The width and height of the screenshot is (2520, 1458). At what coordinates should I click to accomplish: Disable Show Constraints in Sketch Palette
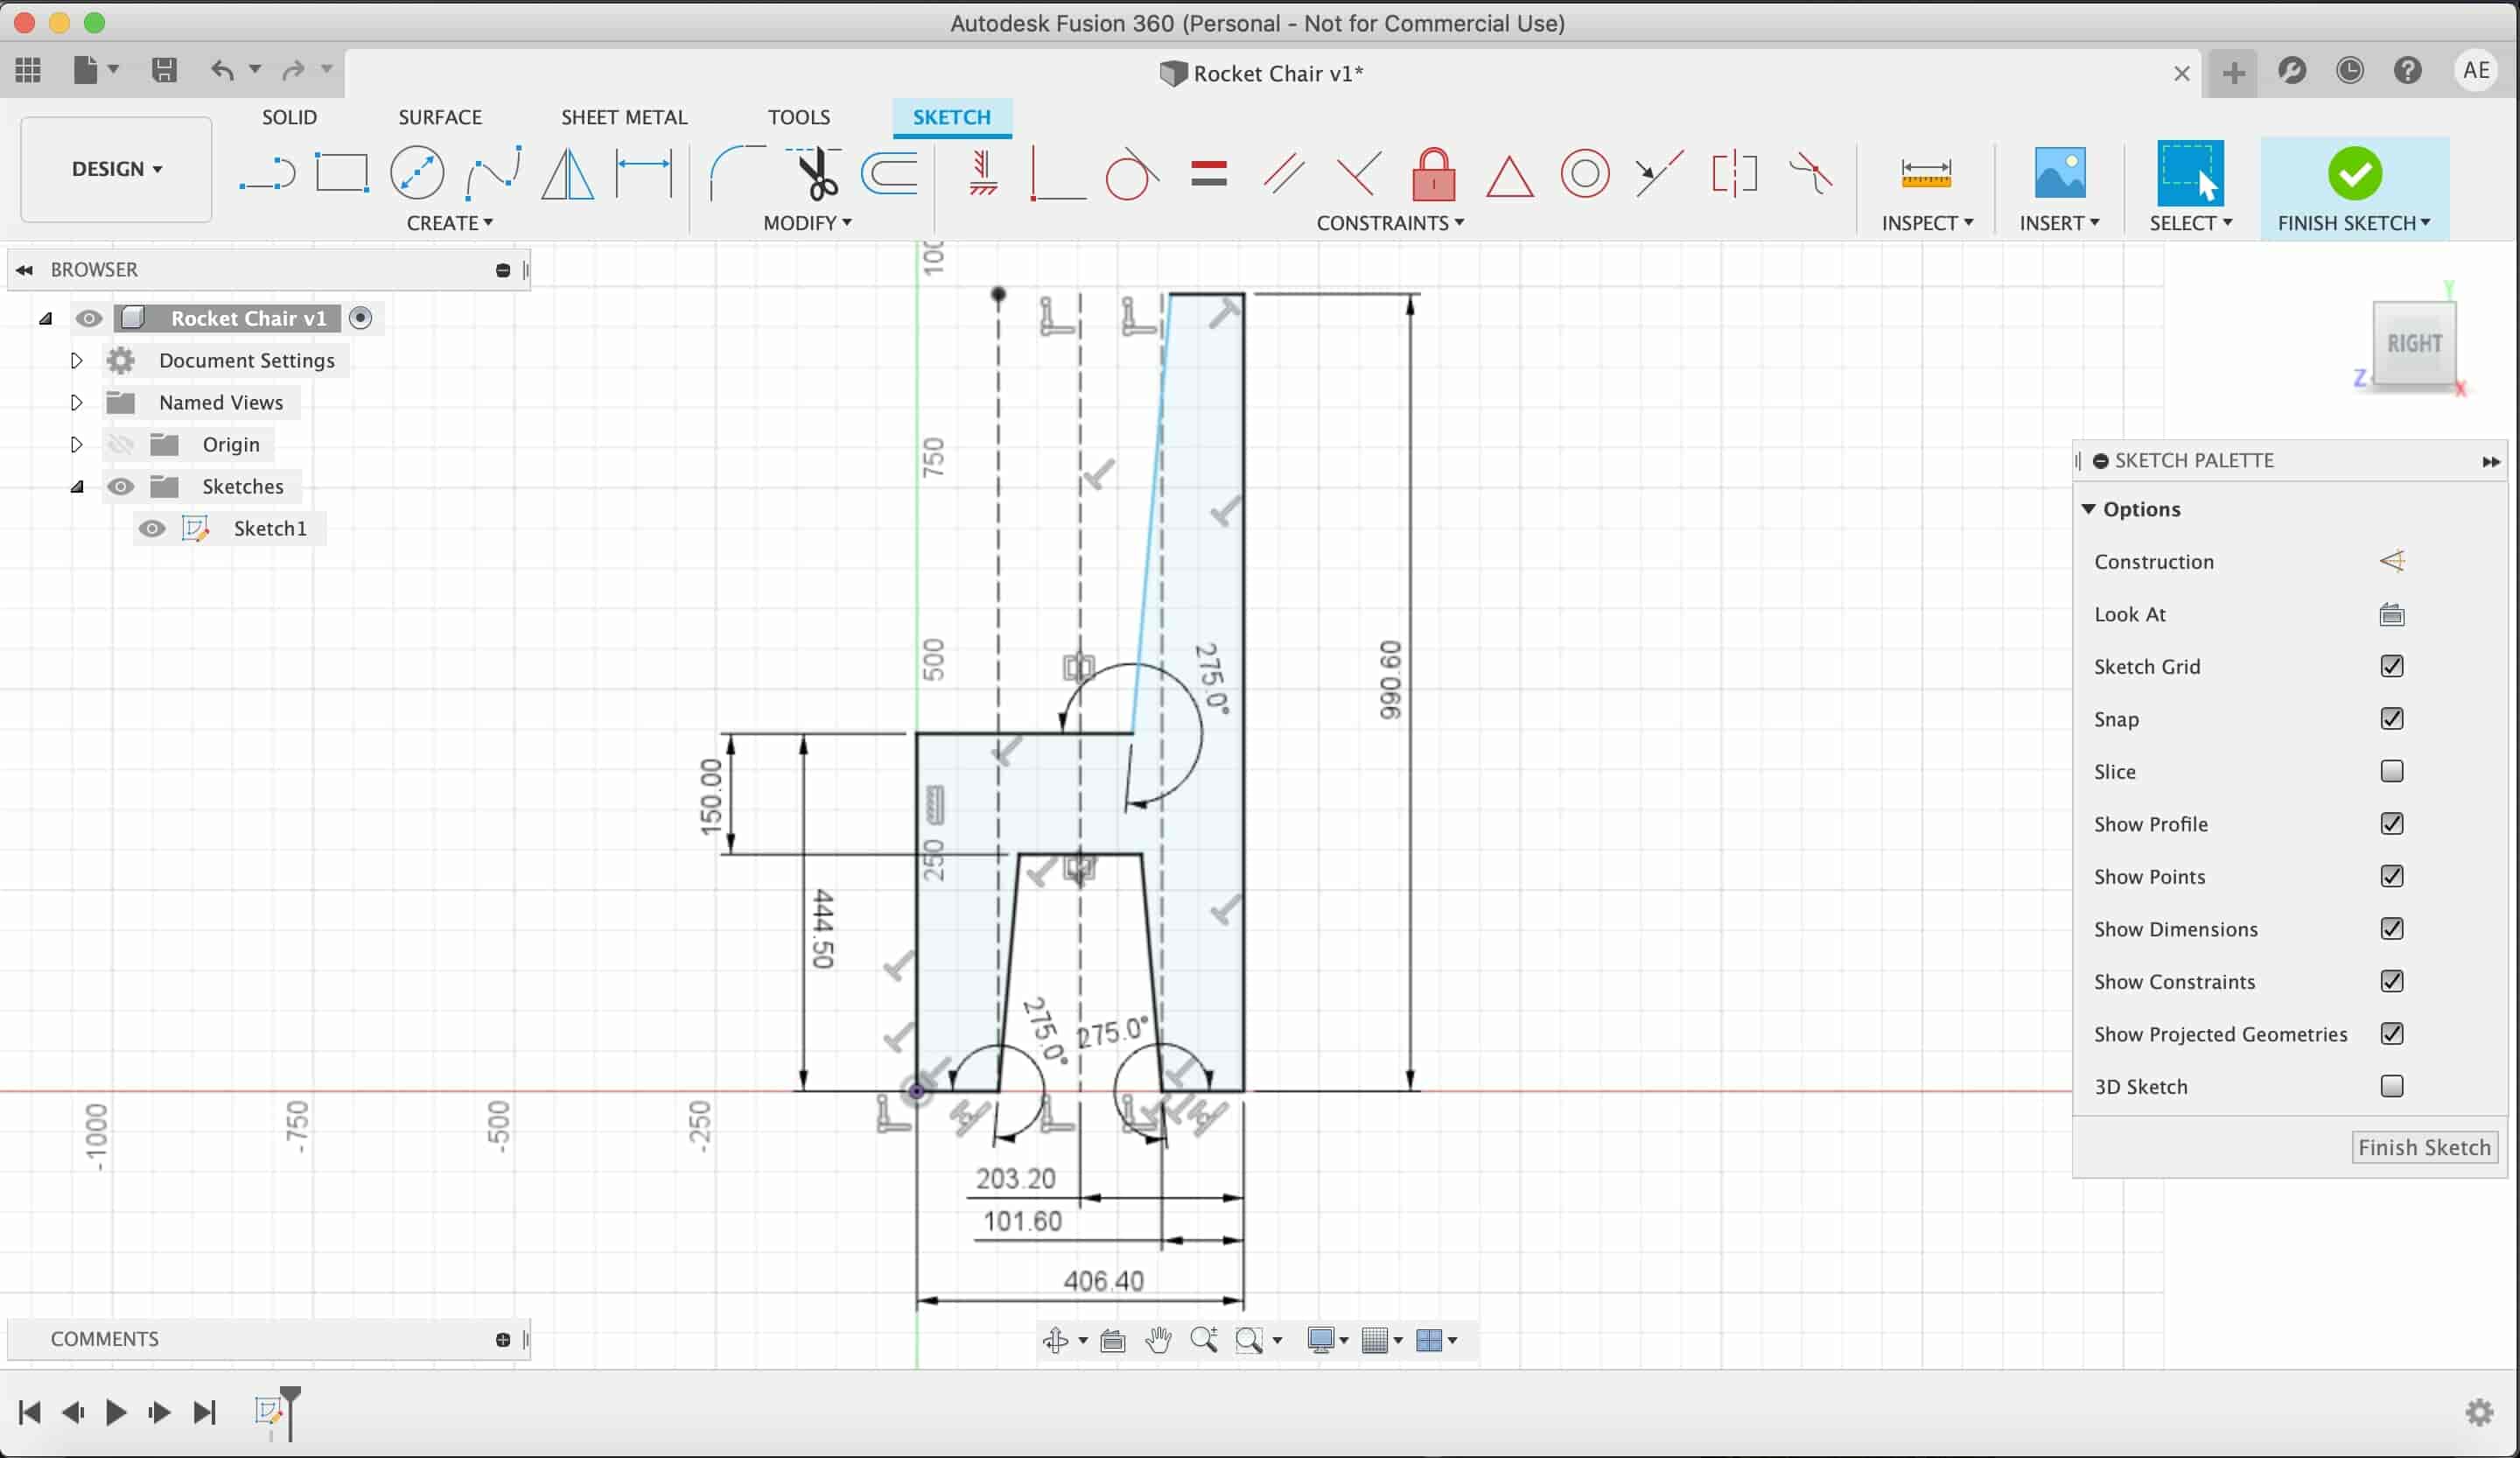click(2391, 981)
